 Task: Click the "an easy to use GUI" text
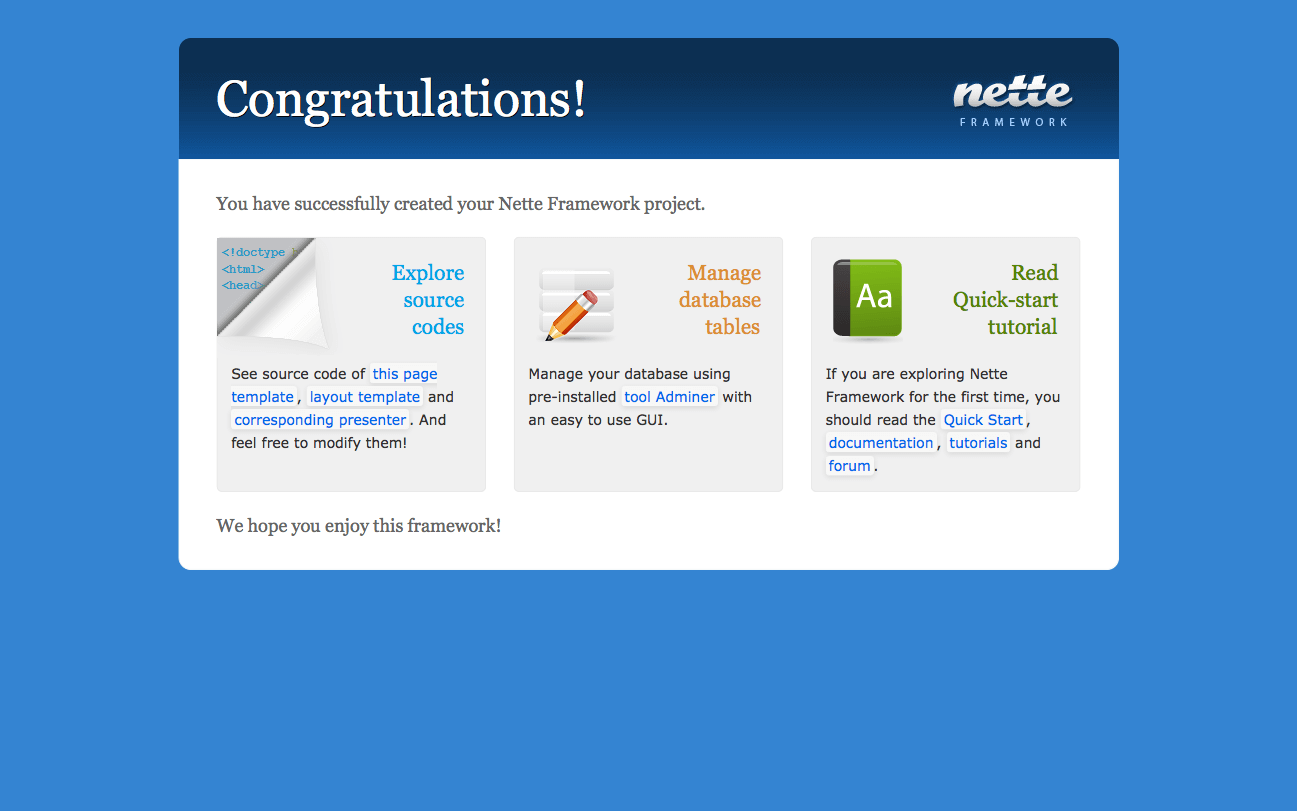(x=597, y=420)
